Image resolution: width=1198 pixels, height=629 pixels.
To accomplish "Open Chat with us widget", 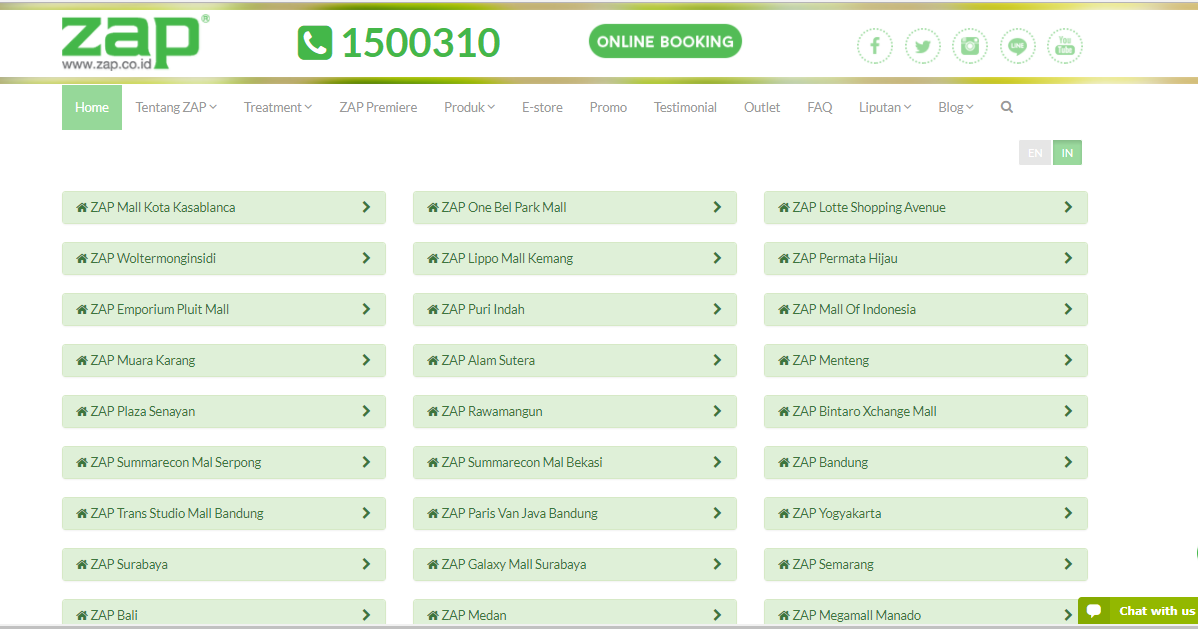I will 1138,611.
